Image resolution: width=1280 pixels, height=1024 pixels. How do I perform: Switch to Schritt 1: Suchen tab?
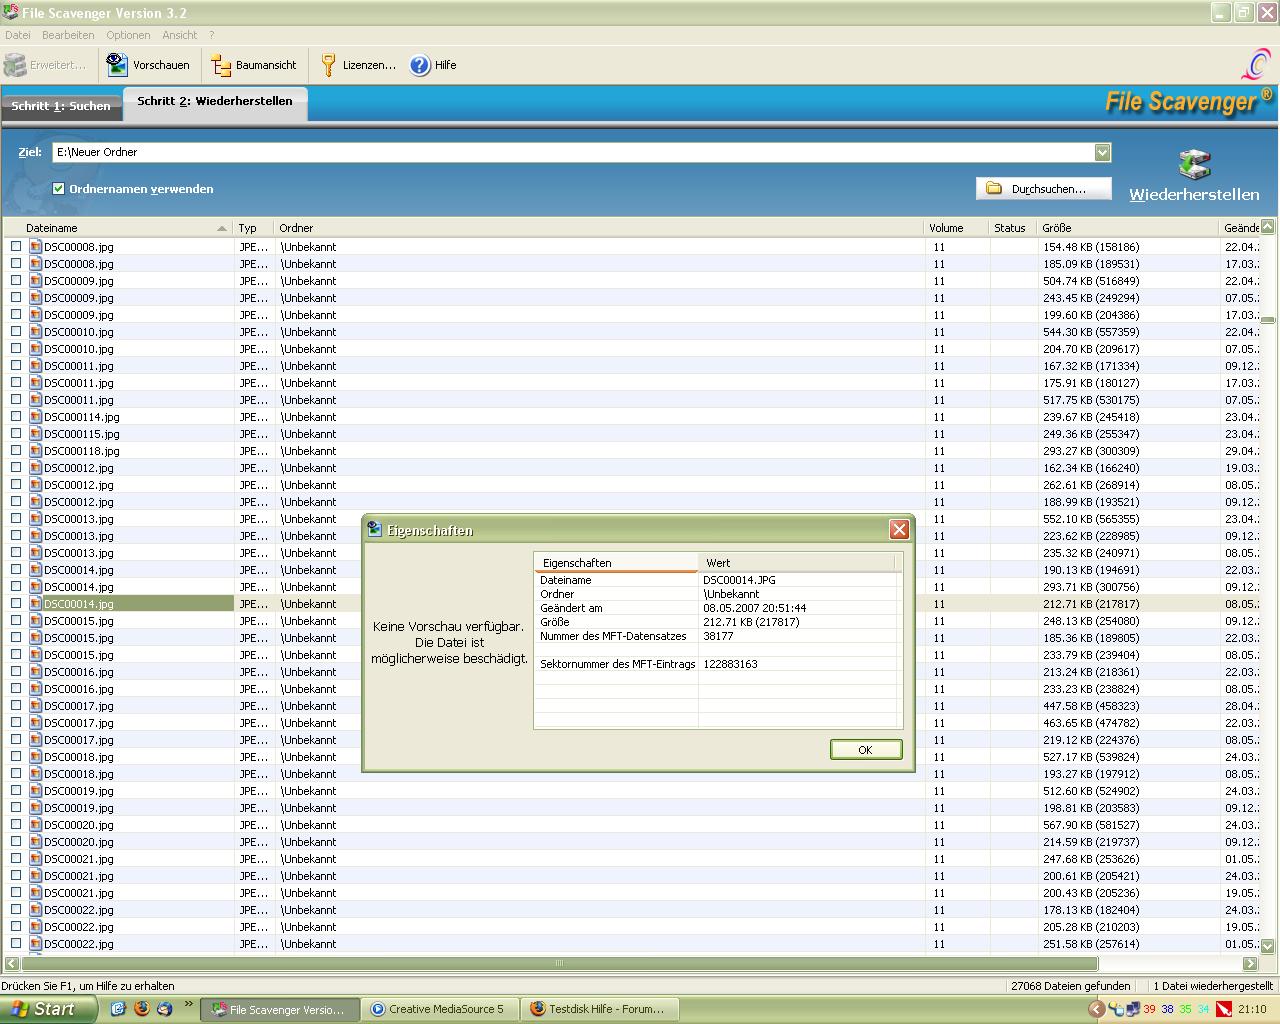(x=61, y=105)
